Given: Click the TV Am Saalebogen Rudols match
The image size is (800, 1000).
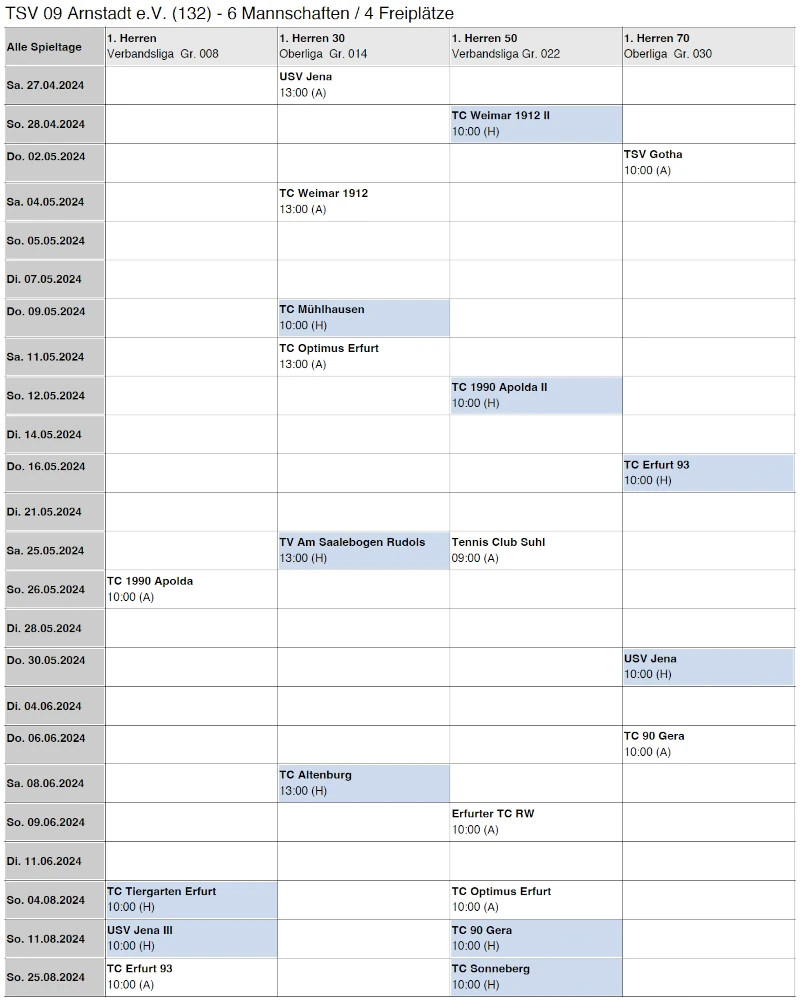Looking at the screenshot, I should (363, 551).
